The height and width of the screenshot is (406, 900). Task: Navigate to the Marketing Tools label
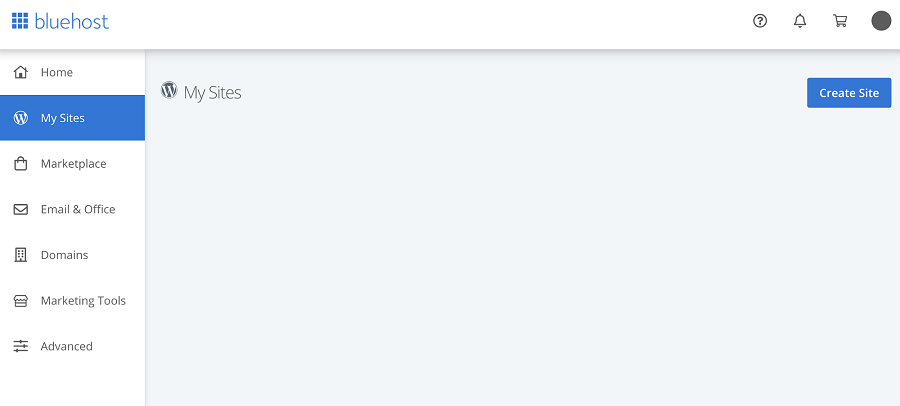83,301
